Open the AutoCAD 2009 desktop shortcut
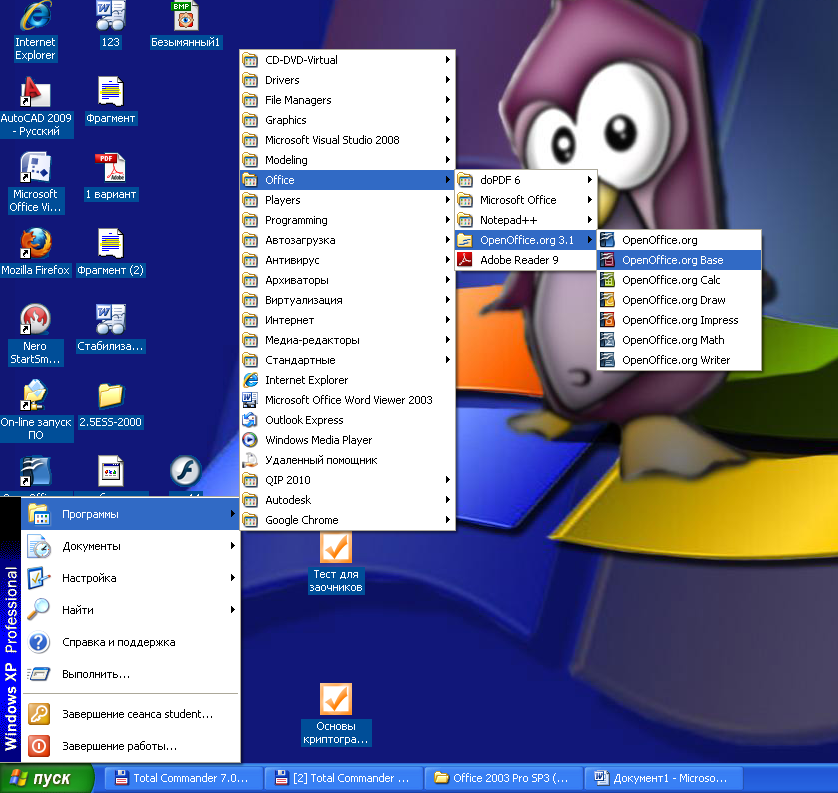The image size is (838, 793). click(x=36, y=107)
